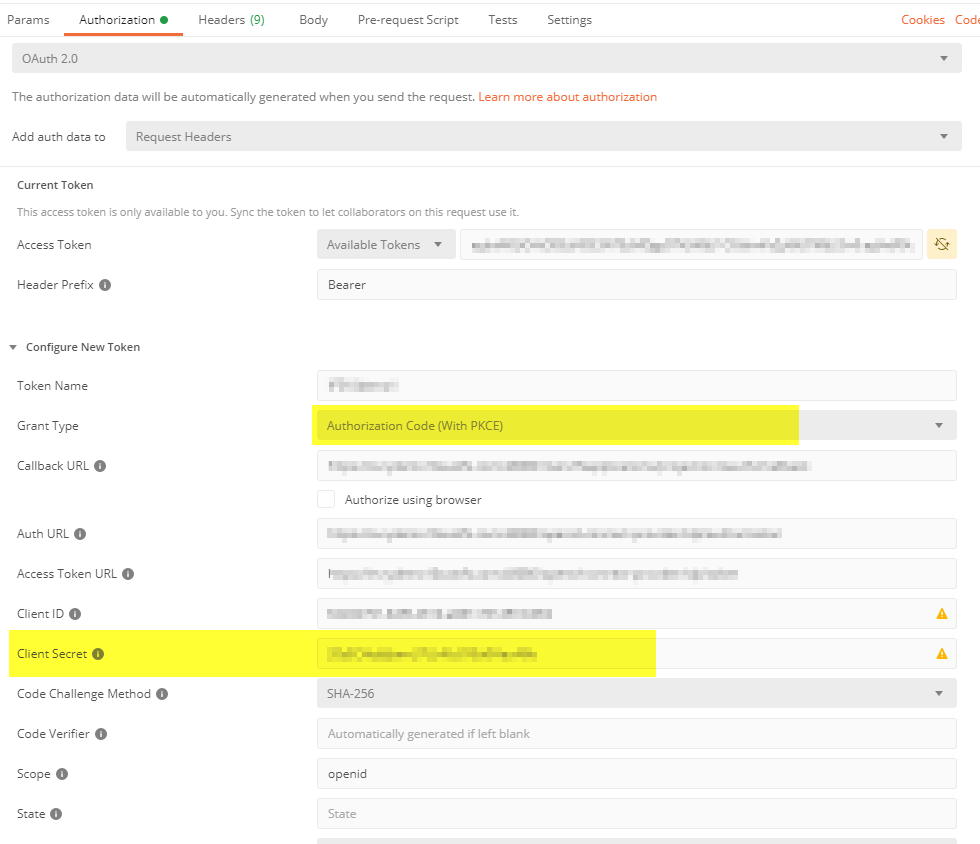The image size is (980, 844).
Task: Click the info icon next to Scope
Action: (x=62, y=773)
